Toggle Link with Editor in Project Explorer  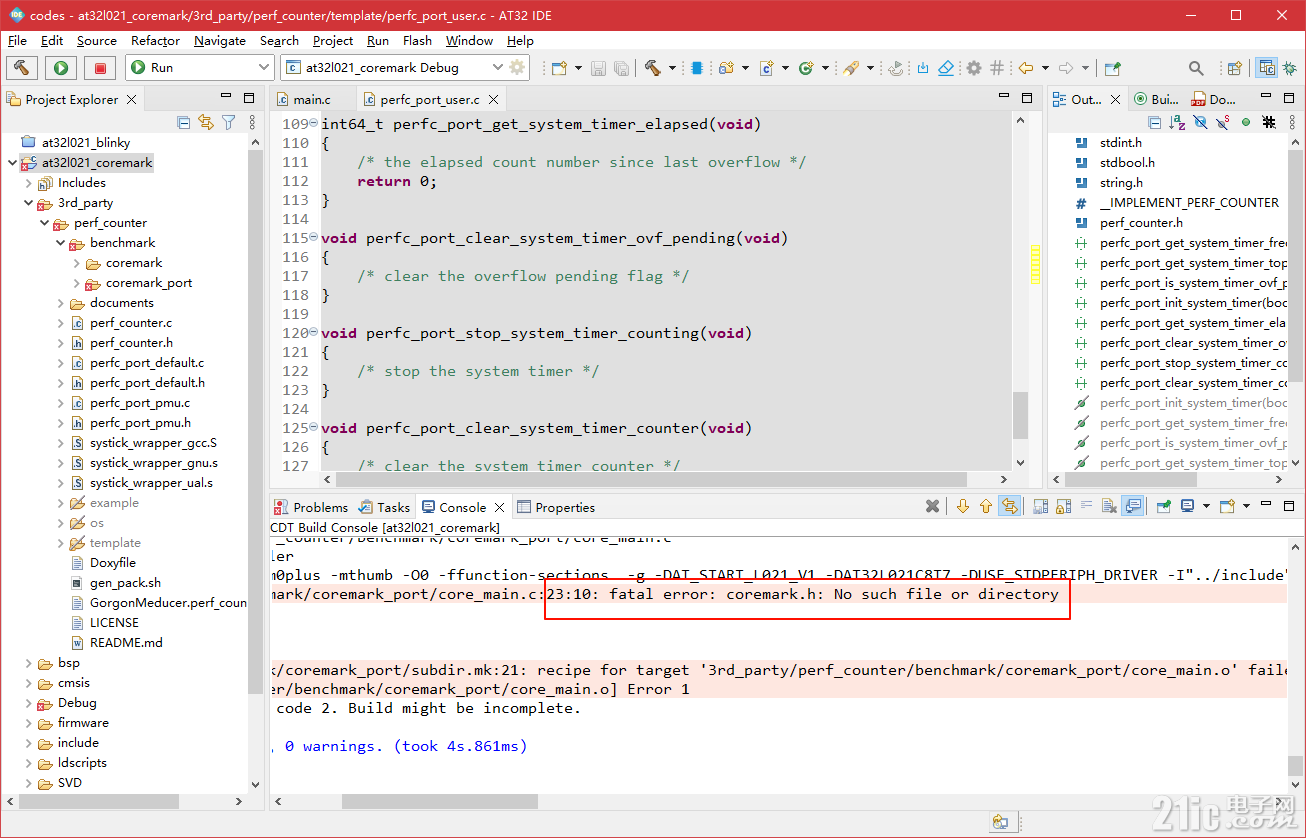pos(206,122)
